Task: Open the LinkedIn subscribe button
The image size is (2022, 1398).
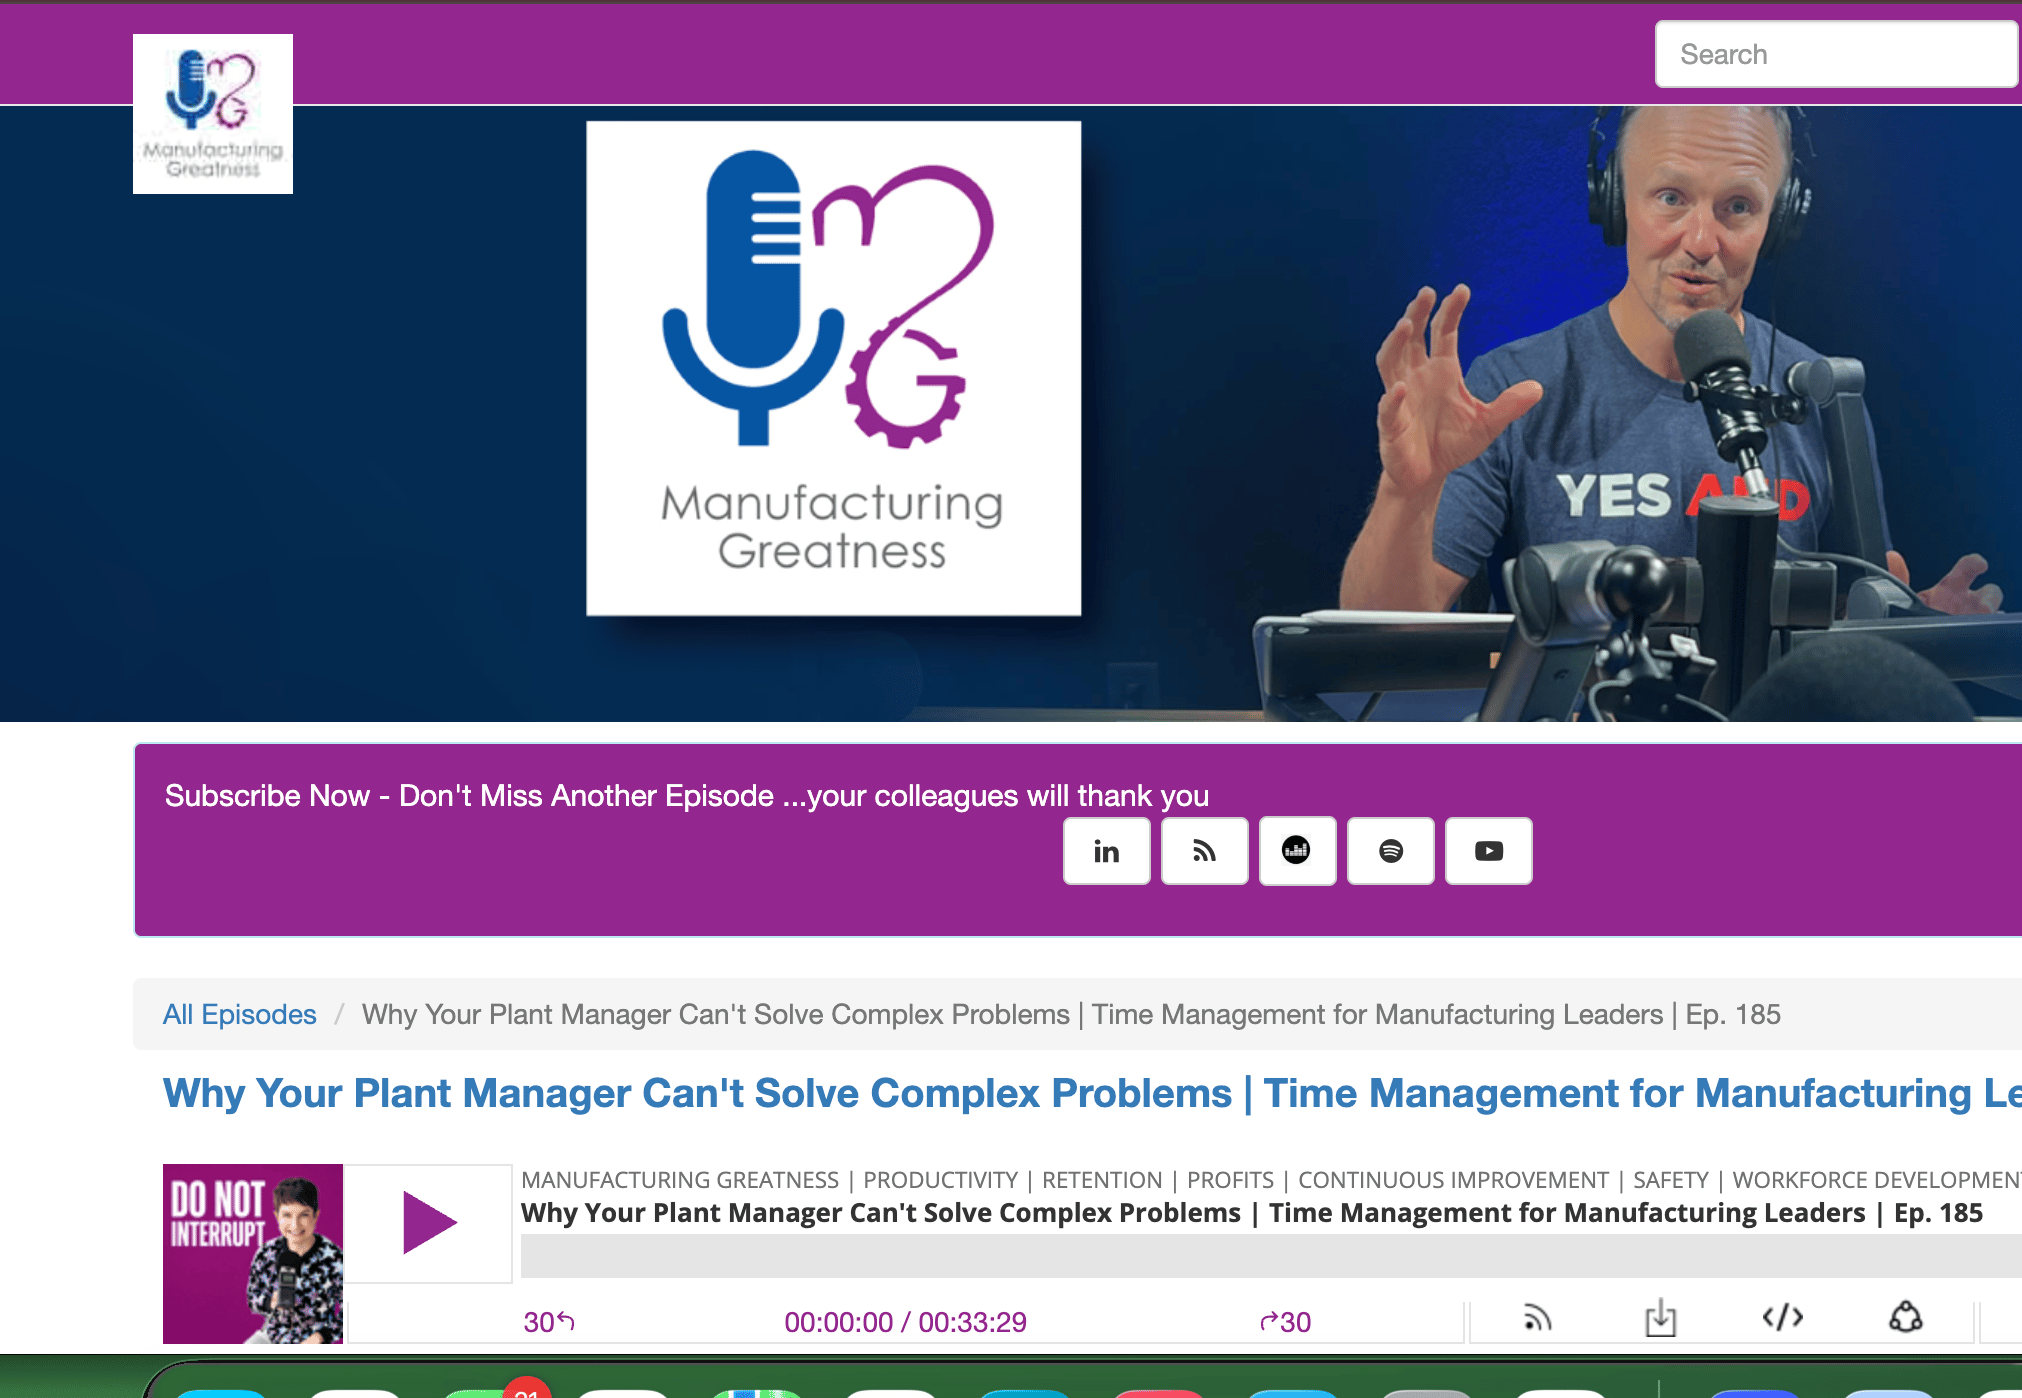Action: pos(1106,851)
